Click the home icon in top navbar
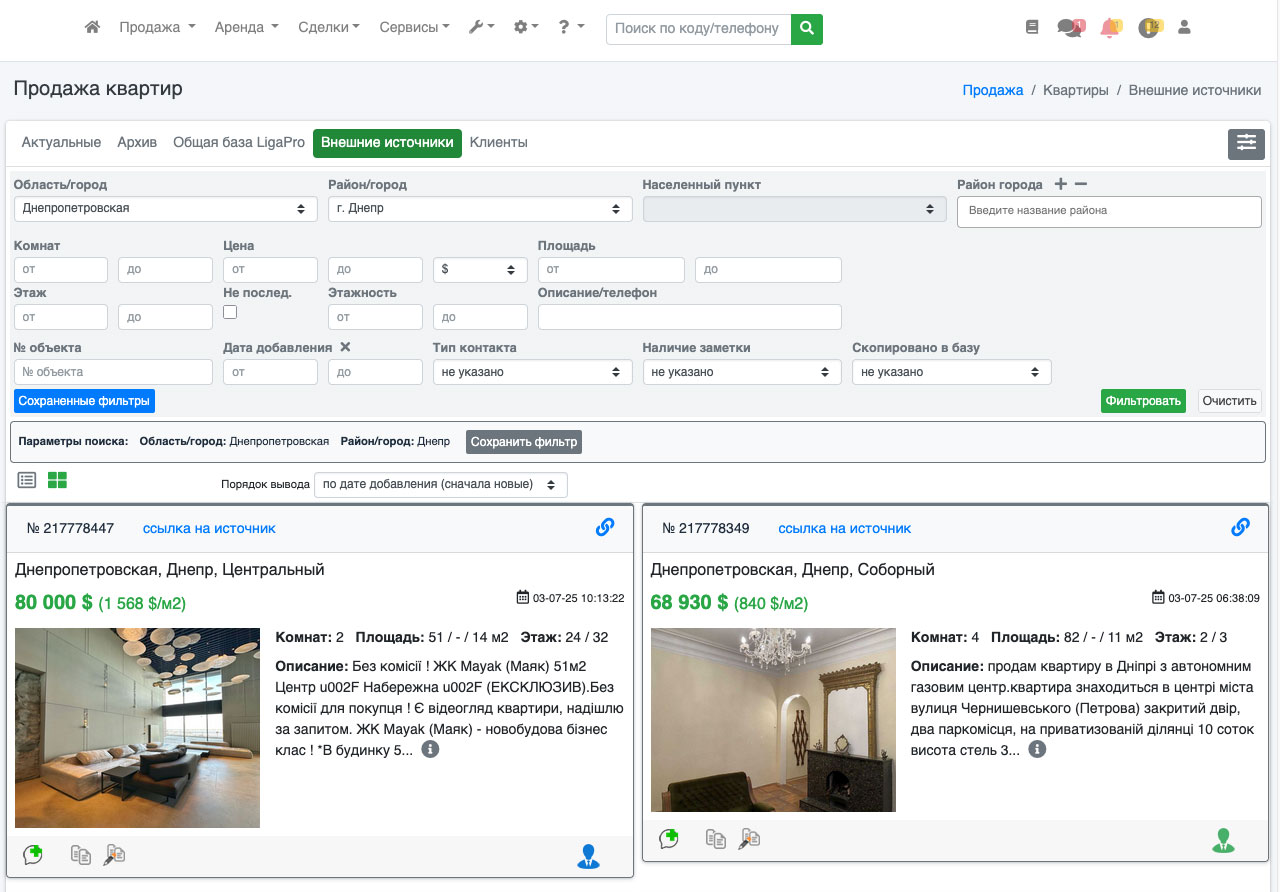1280x892 pixels. [93, 28]
